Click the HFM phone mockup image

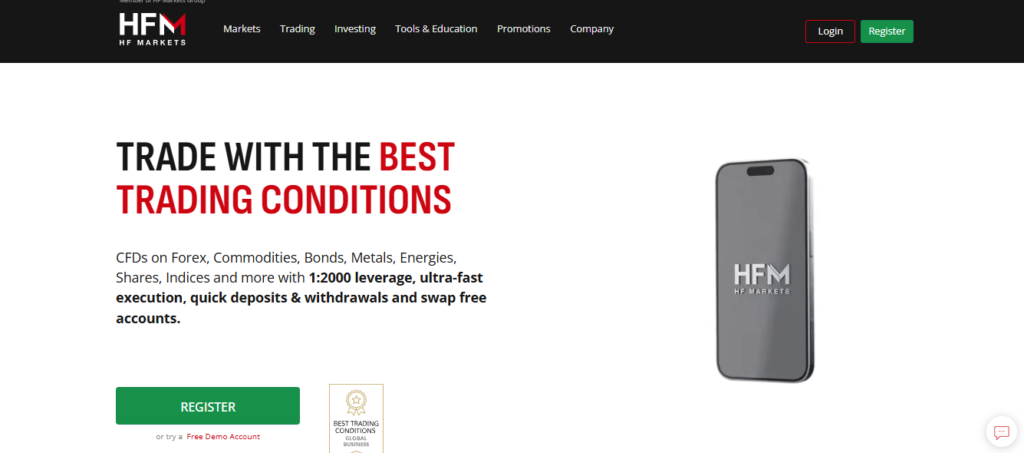pos(765,270)
